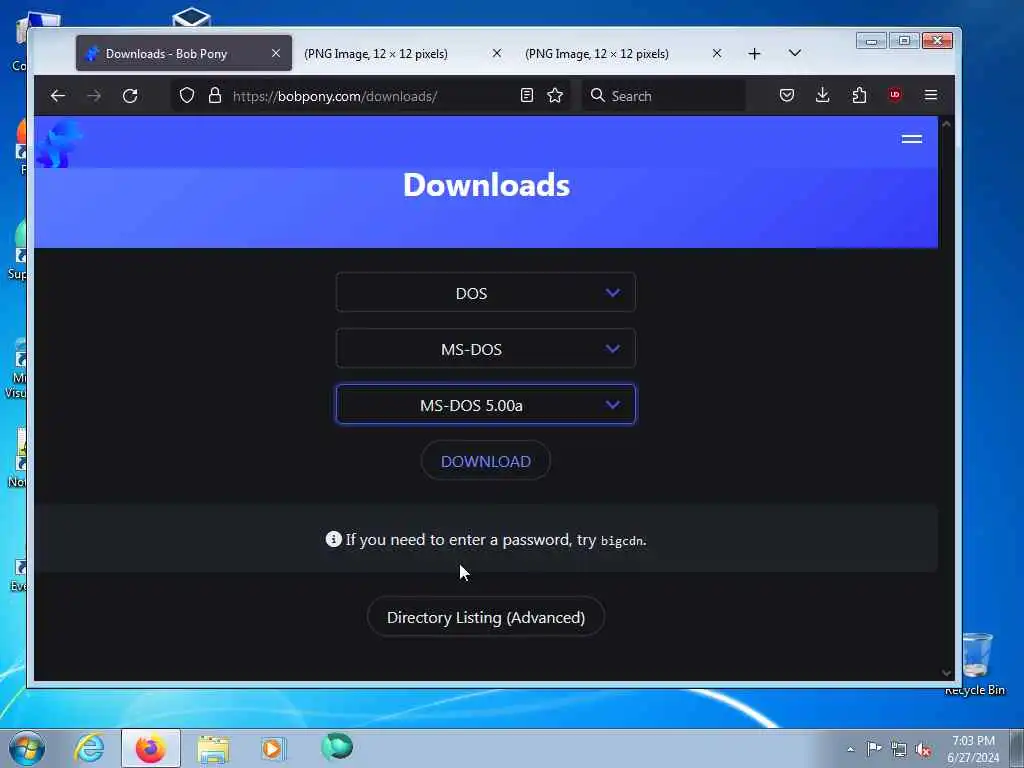The width and height of the screenshot is (1024, 768).
Task: Launch Internet Explorer from taskbar
Action: 89,748
